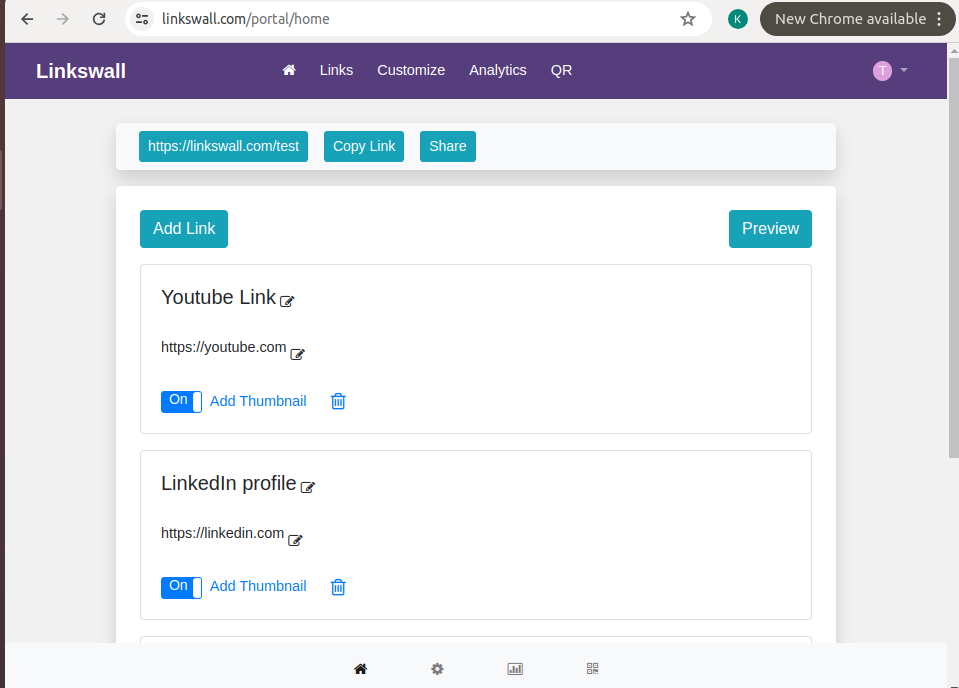Bookmark this page with the star icon
This screenshot has height=688, width=959.
(x=688, y=19)
